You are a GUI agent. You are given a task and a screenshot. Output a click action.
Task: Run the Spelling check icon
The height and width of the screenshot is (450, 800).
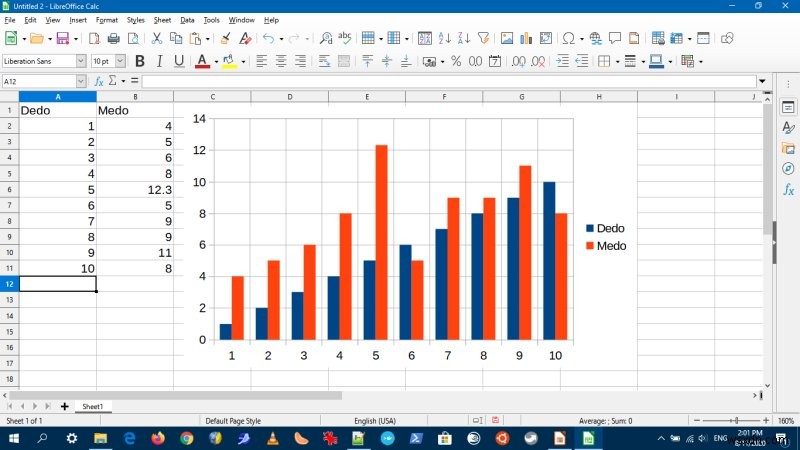(345, 38)
